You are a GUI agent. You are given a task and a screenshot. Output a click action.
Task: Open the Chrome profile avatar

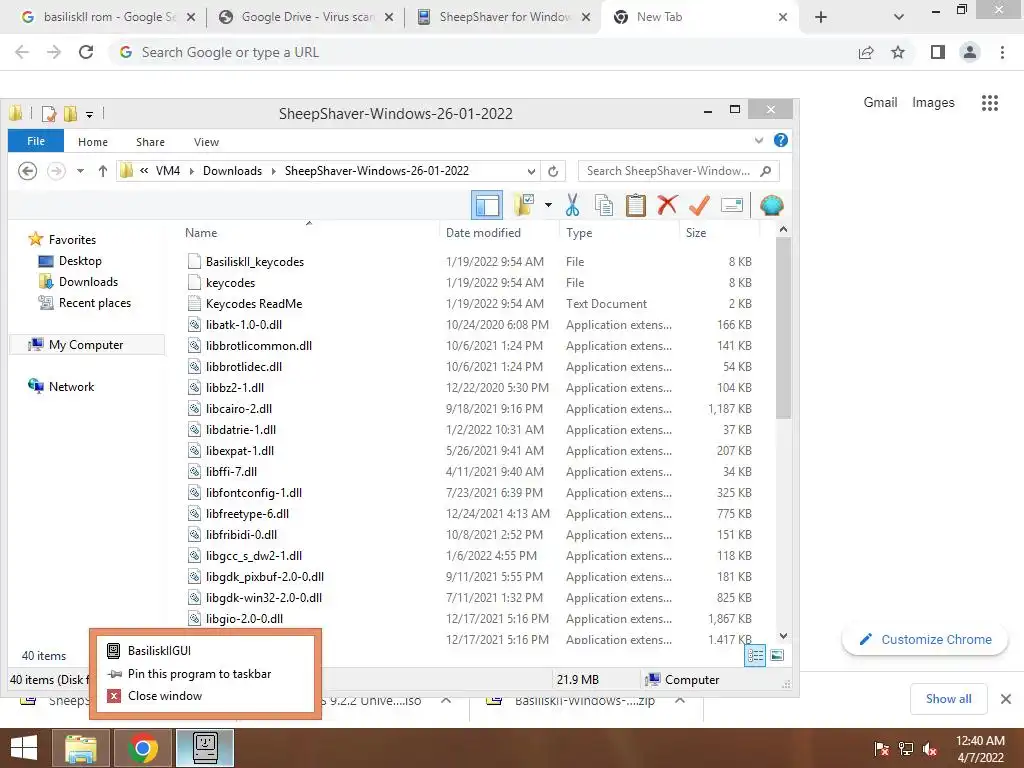coord(970,52)
